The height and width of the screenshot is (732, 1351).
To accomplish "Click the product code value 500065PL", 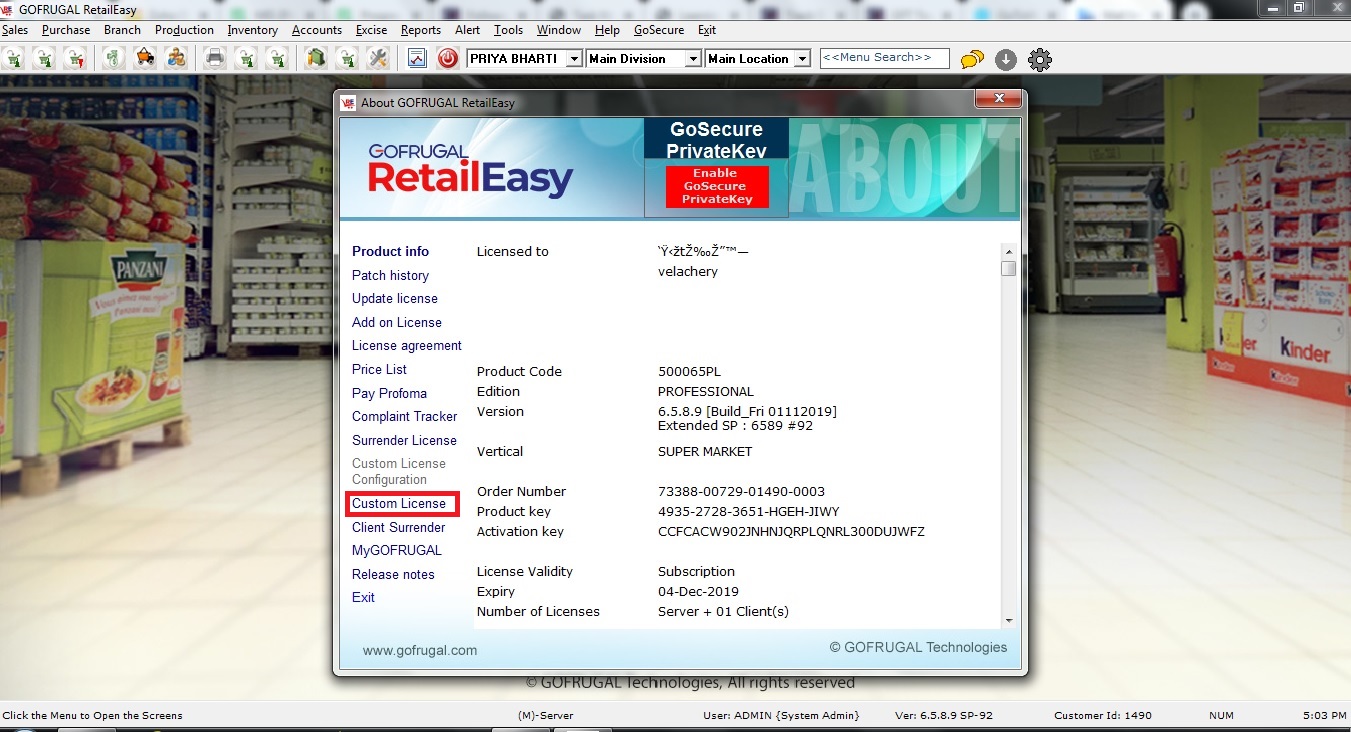I will tap(689, 371).
